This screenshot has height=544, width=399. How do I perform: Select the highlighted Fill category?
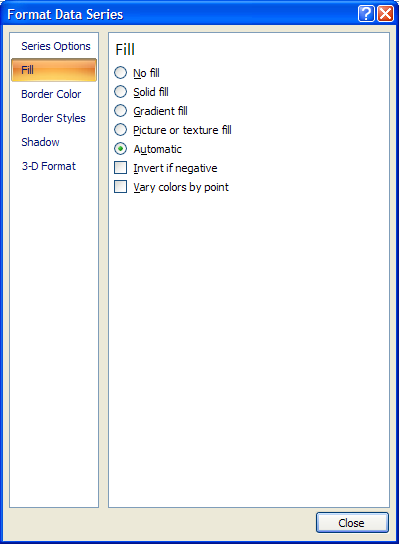54,70
